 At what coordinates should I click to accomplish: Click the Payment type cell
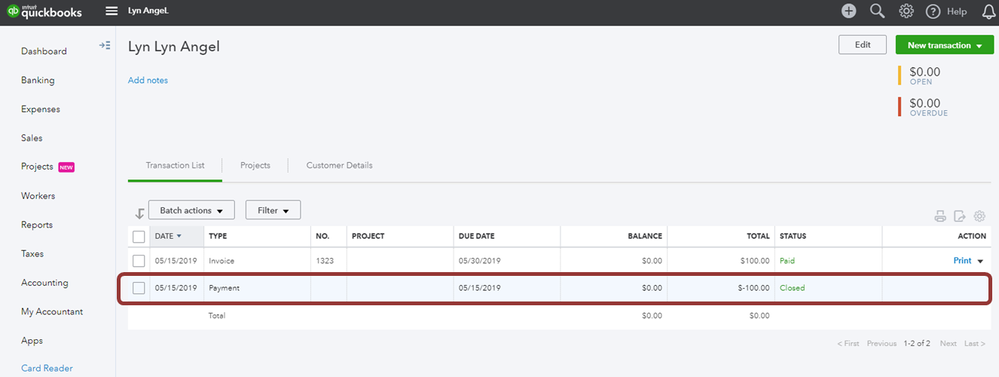coord(224,288)
